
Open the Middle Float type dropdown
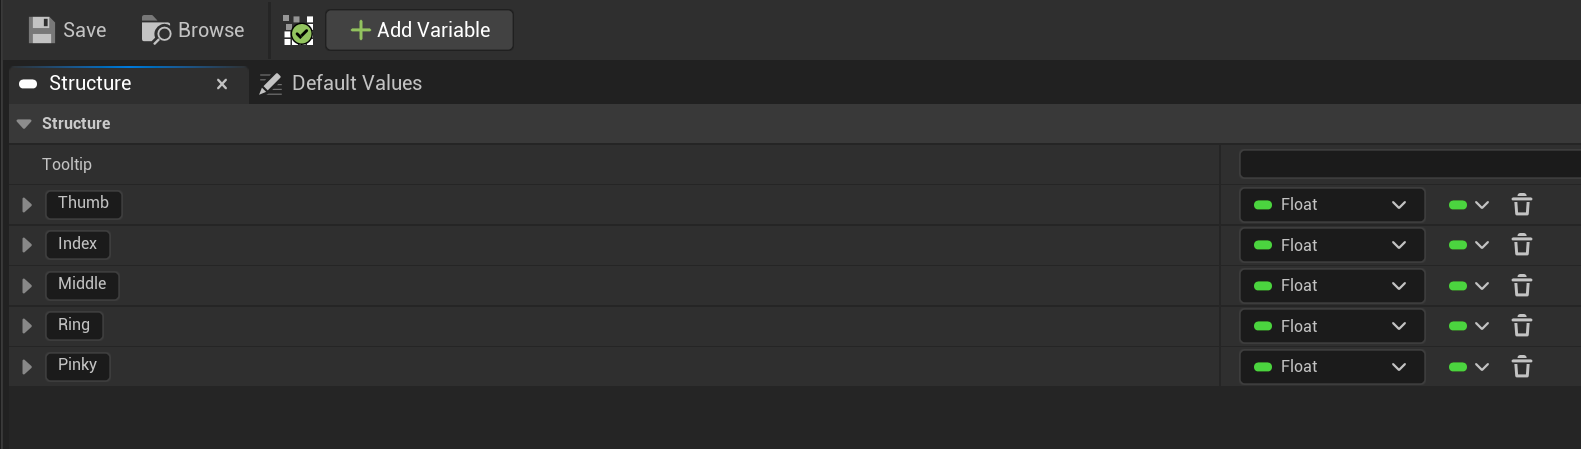tap(1331, 286)
